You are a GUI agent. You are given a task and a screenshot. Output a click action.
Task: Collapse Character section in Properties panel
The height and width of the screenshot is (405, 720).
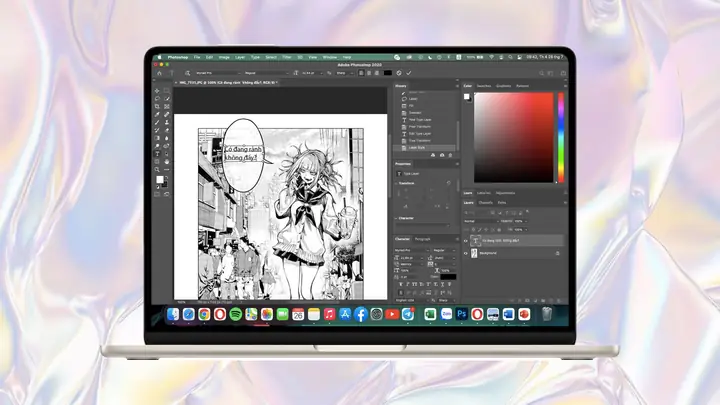396,218
